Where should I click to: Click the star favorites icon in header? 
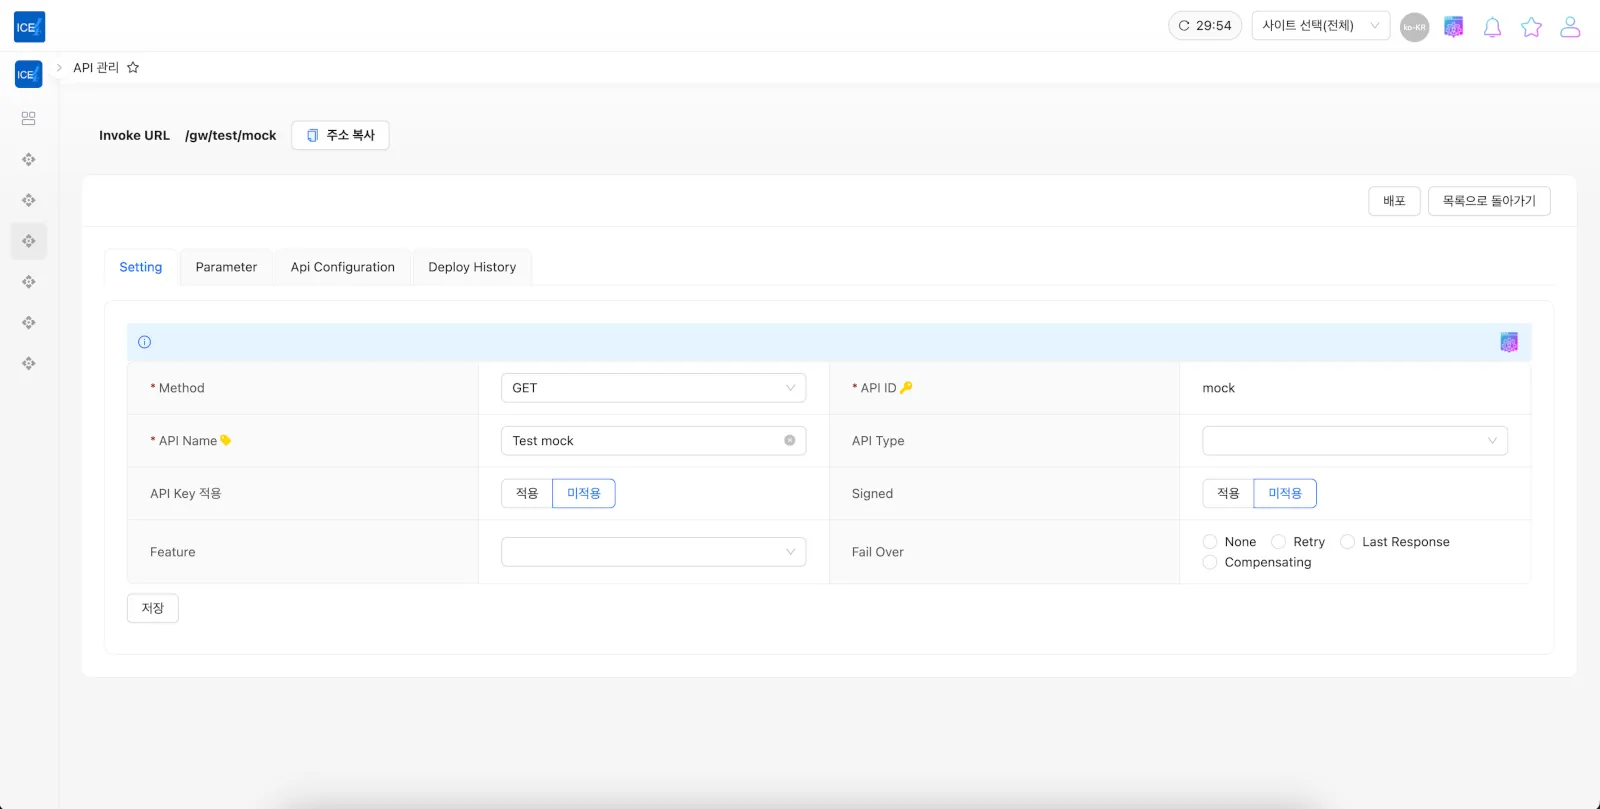[1531, 27]
